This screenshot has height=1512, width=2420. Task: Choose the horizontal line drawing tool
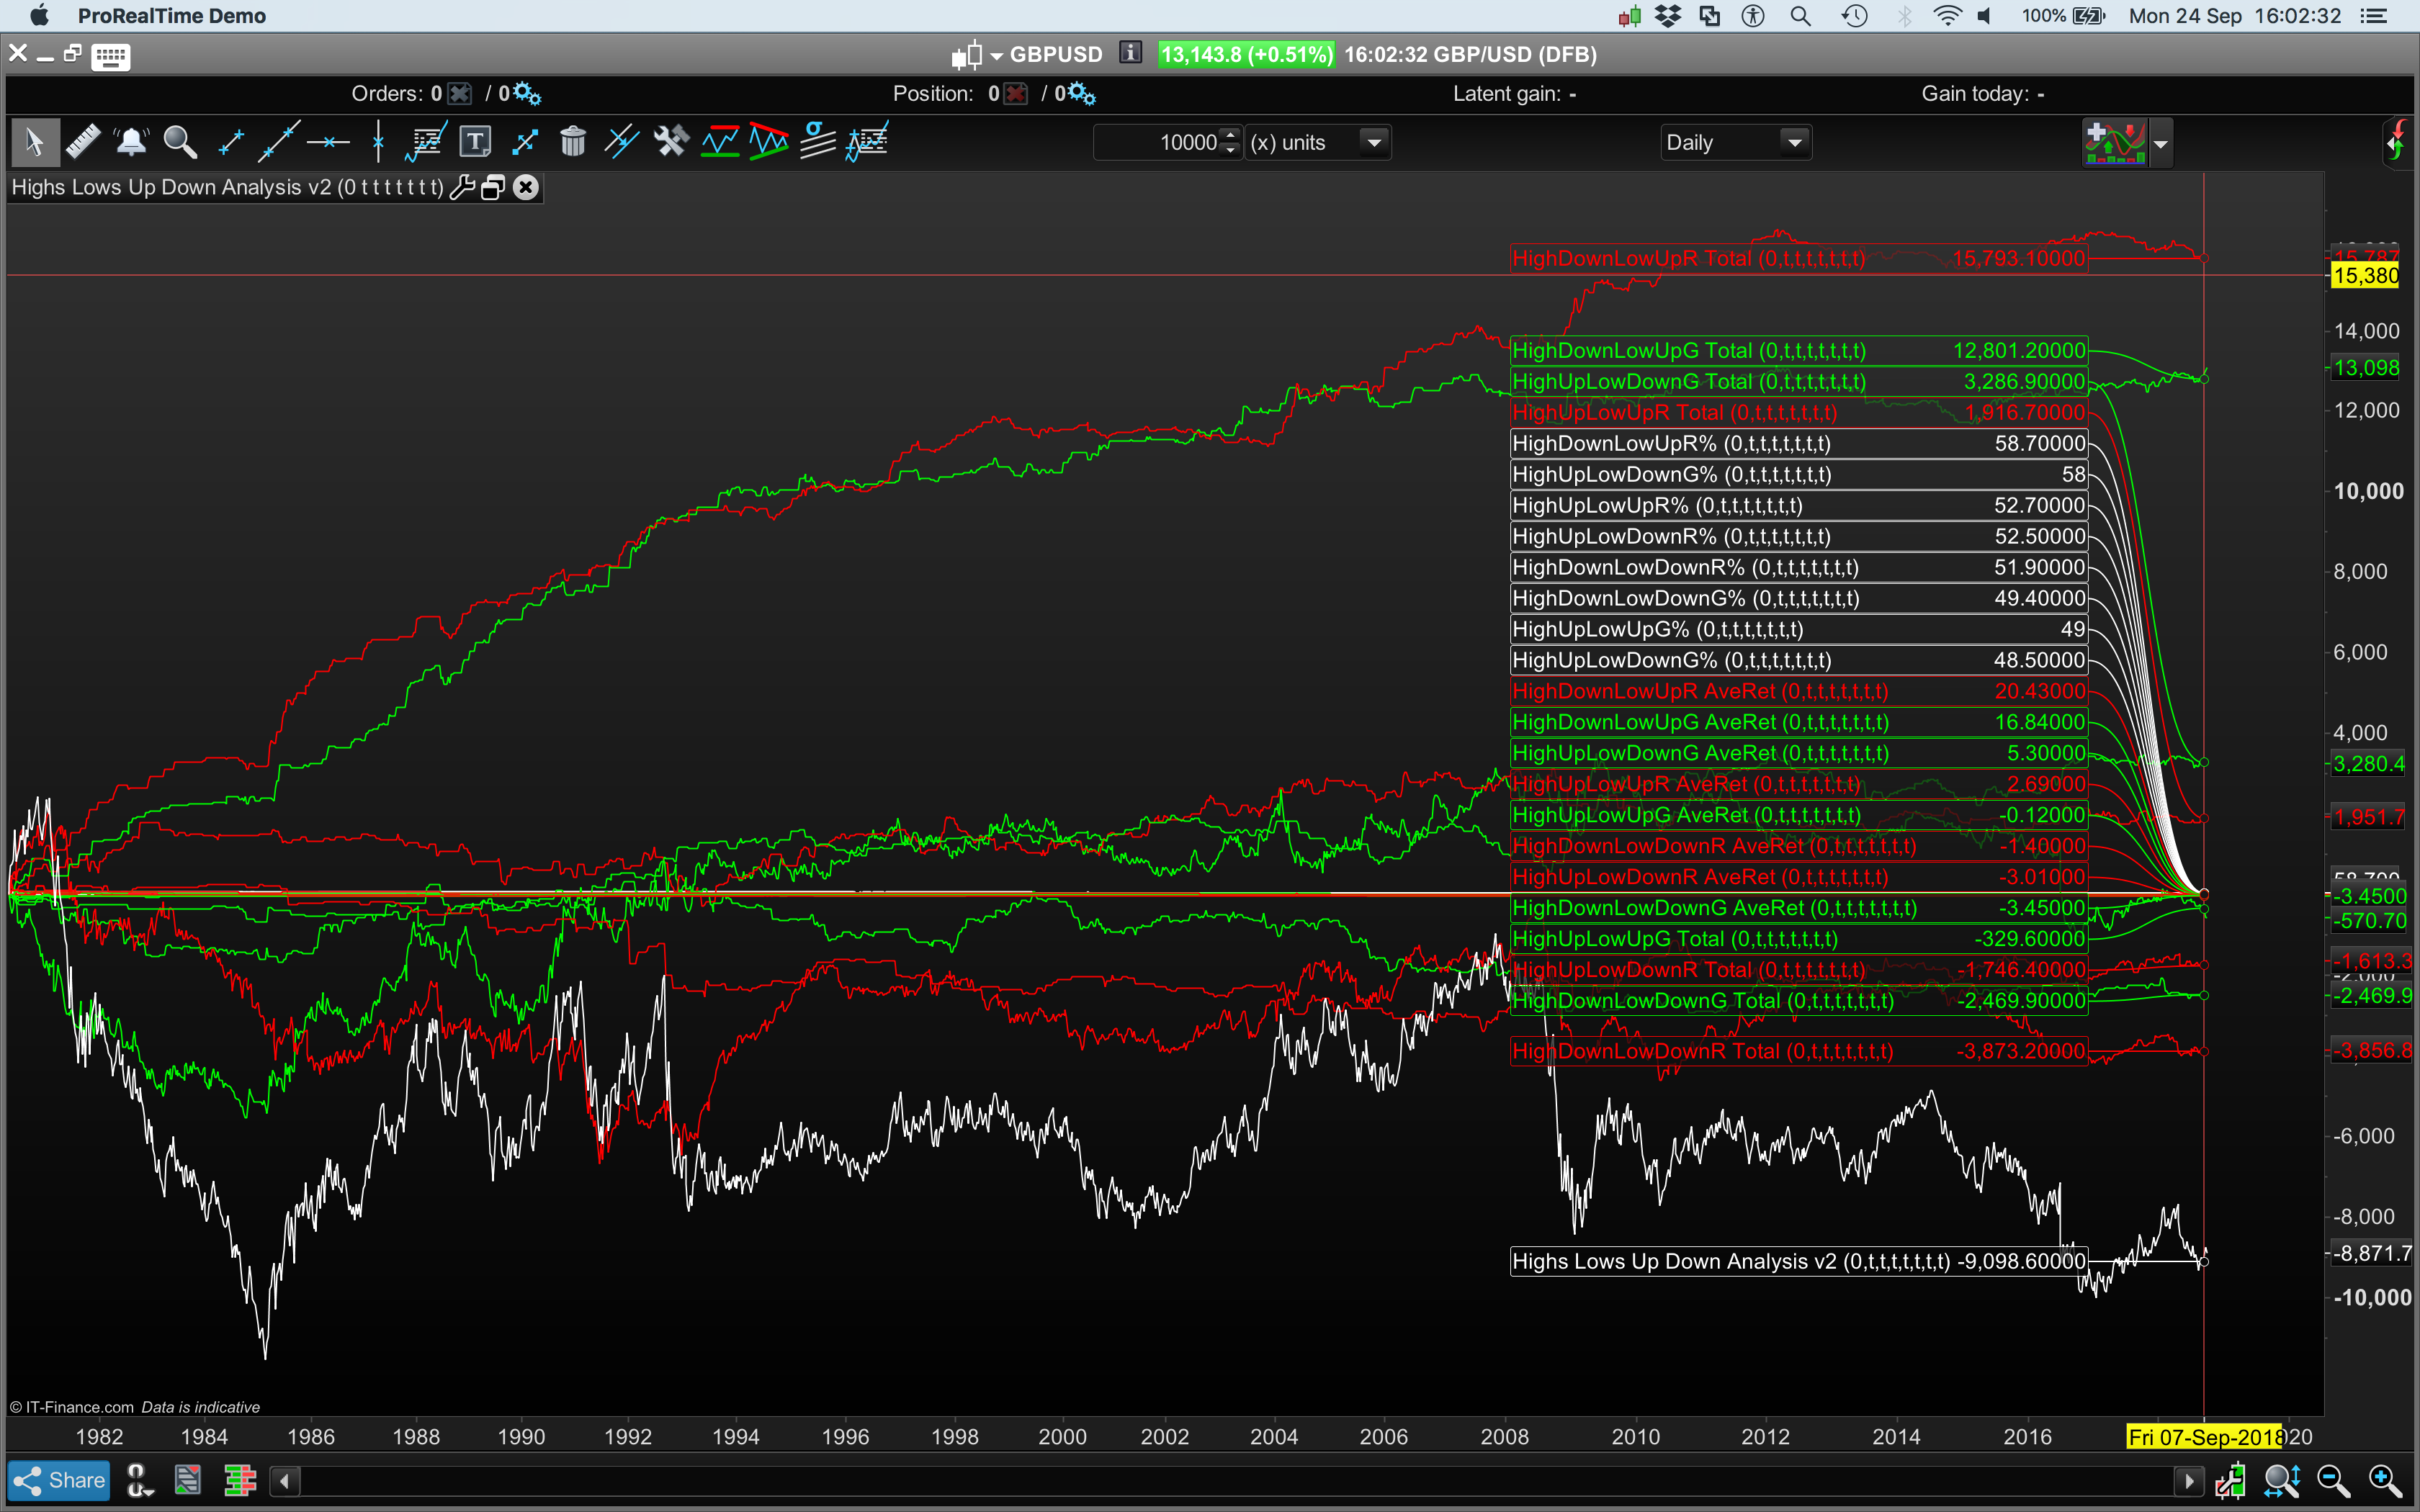(328, 142)
